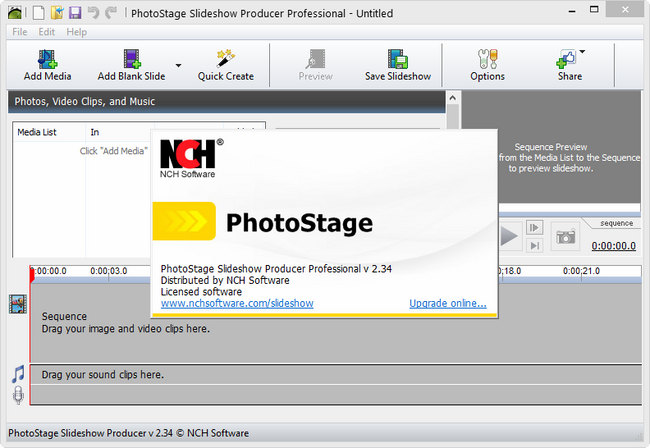This screenshot has height=448, width=650.
Task: Click the sound clips track area
Action: (x=336, y=374)
